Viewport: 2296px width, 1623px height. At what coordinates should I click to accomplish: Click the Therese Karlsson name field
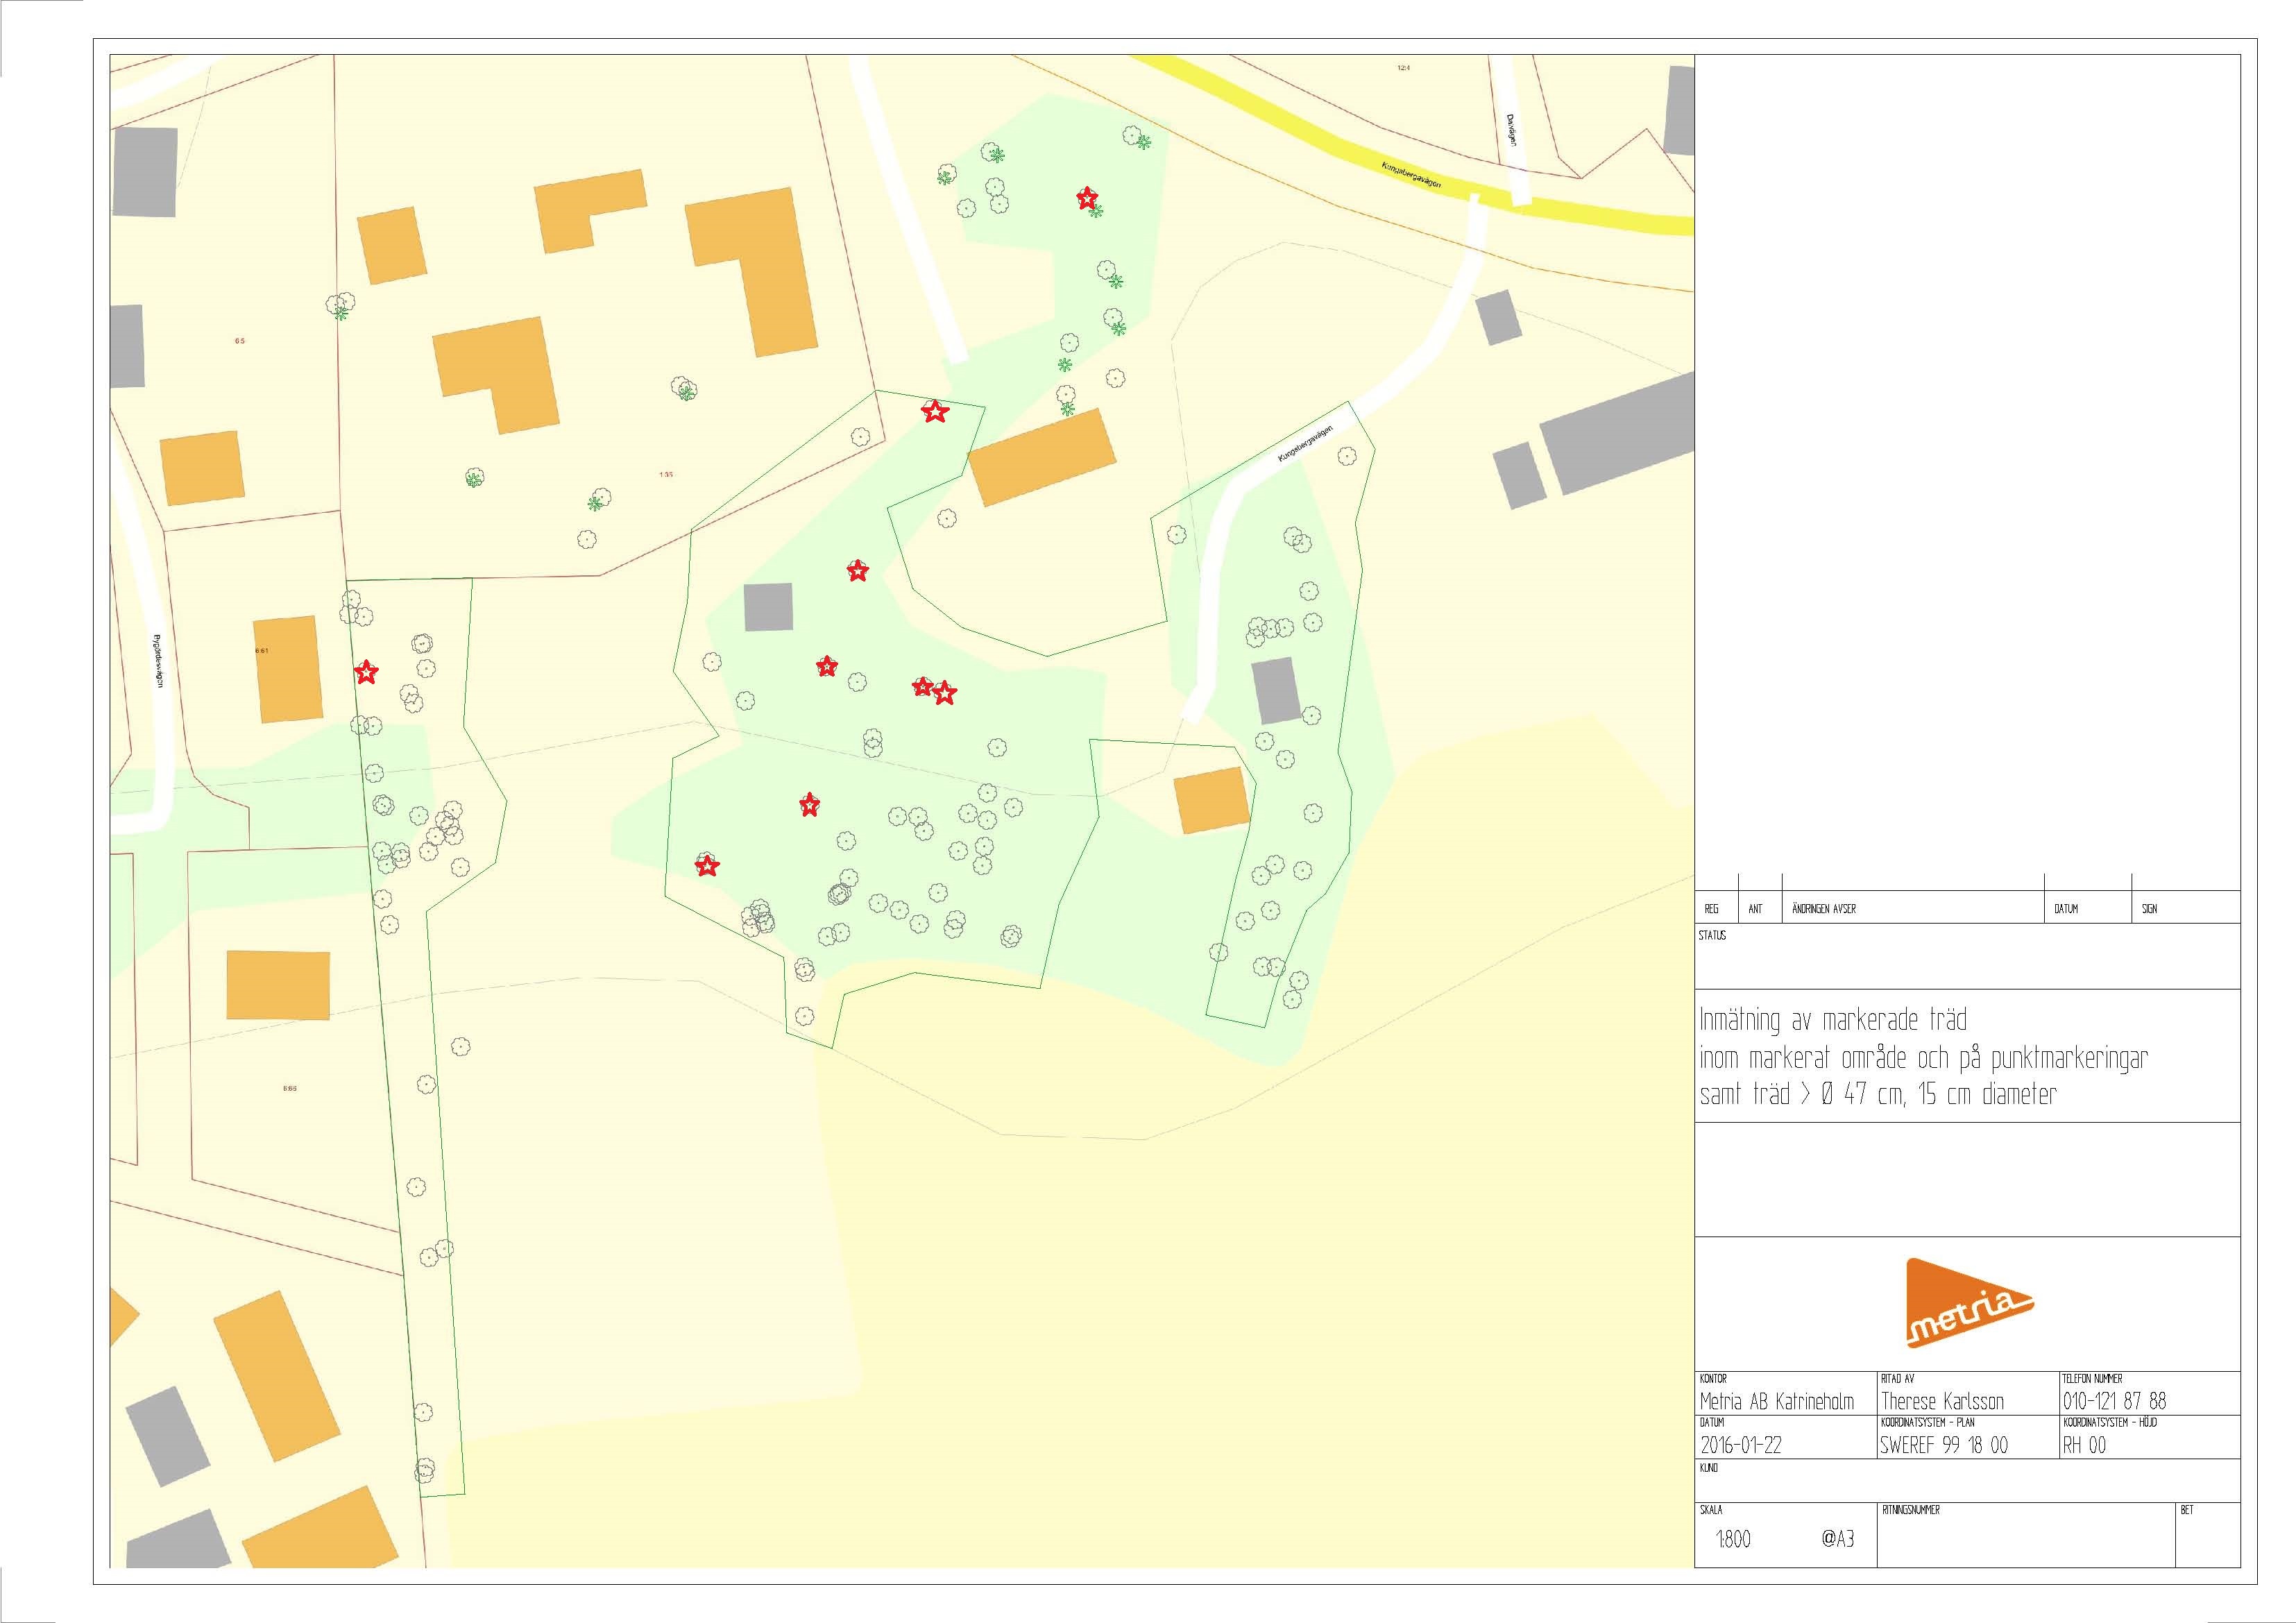(x=1942, y=1401)
